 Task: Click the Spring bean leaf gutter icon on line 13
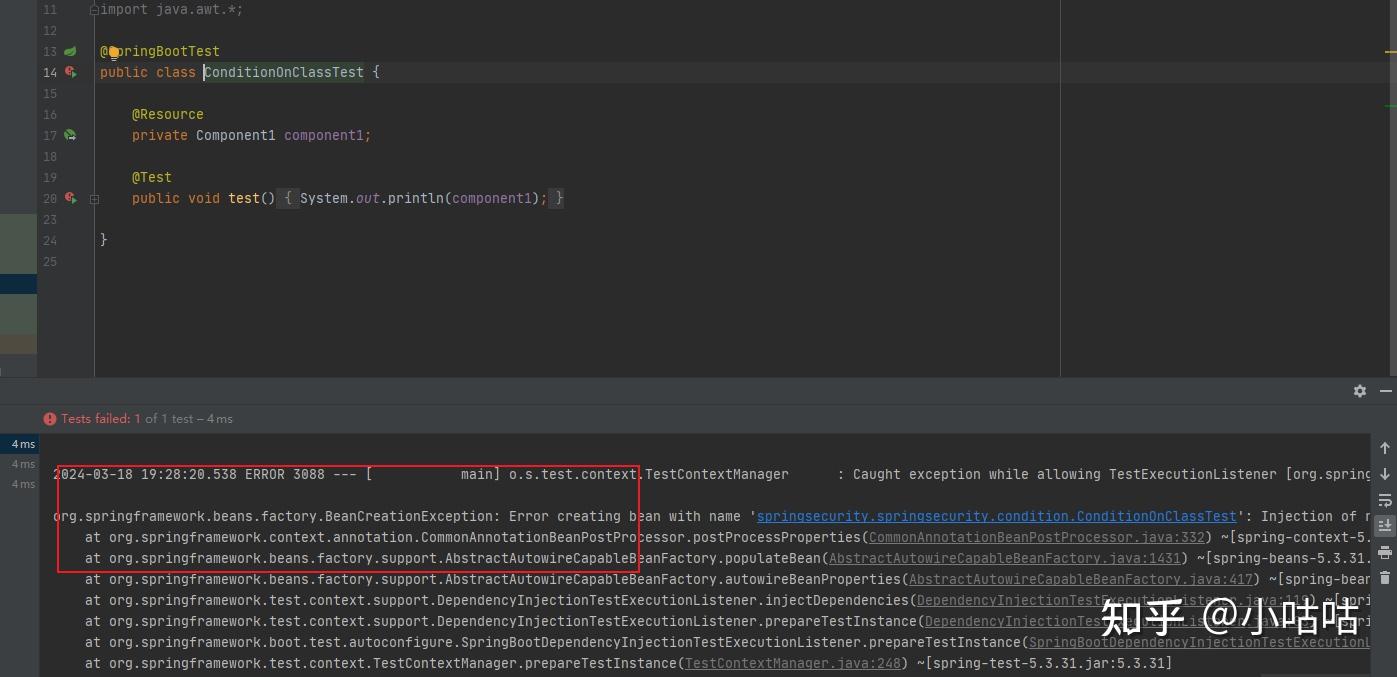tap(70, 51)
